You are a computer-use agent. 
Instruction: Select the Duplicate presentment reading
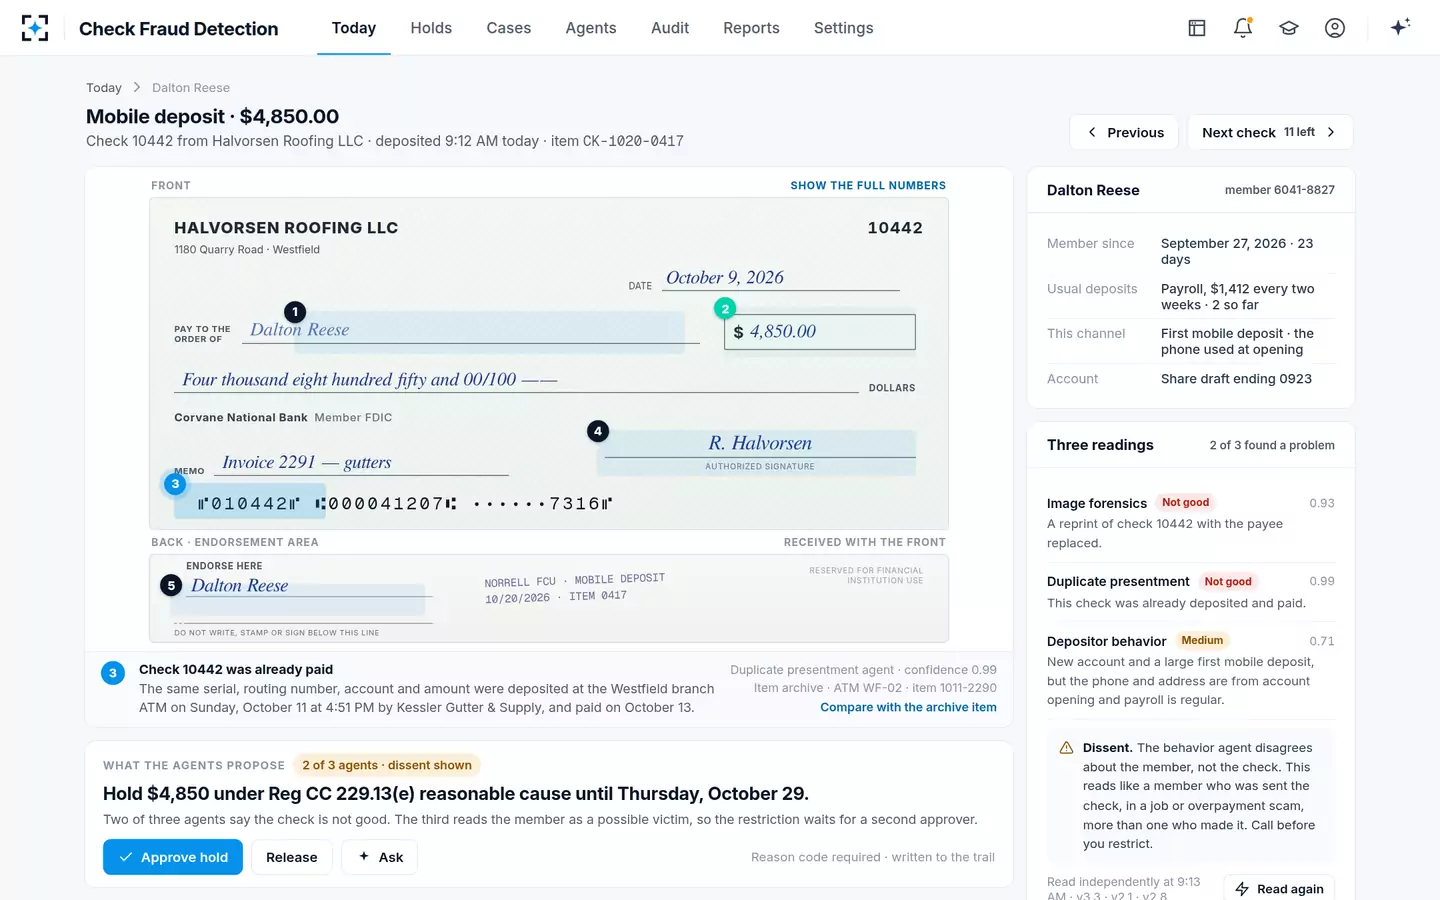point(1191,592)
